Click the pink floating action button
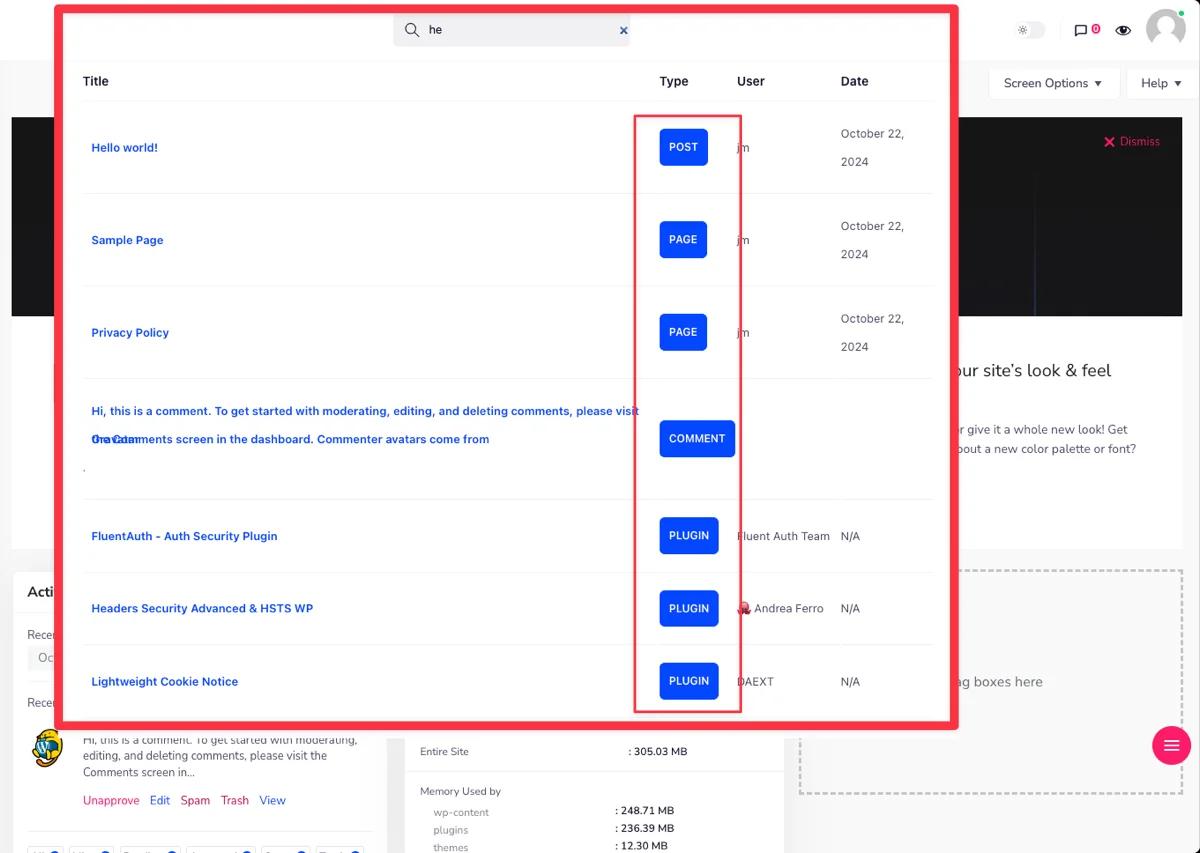 coord(1171,745)
